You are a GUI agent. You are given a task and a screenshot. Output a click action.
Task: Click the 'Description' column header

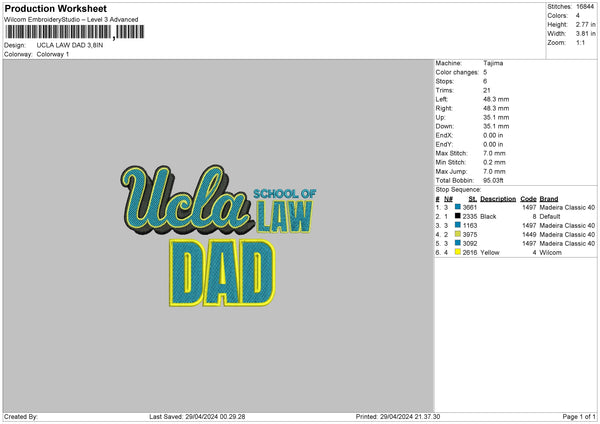click(x=498, y=199)
